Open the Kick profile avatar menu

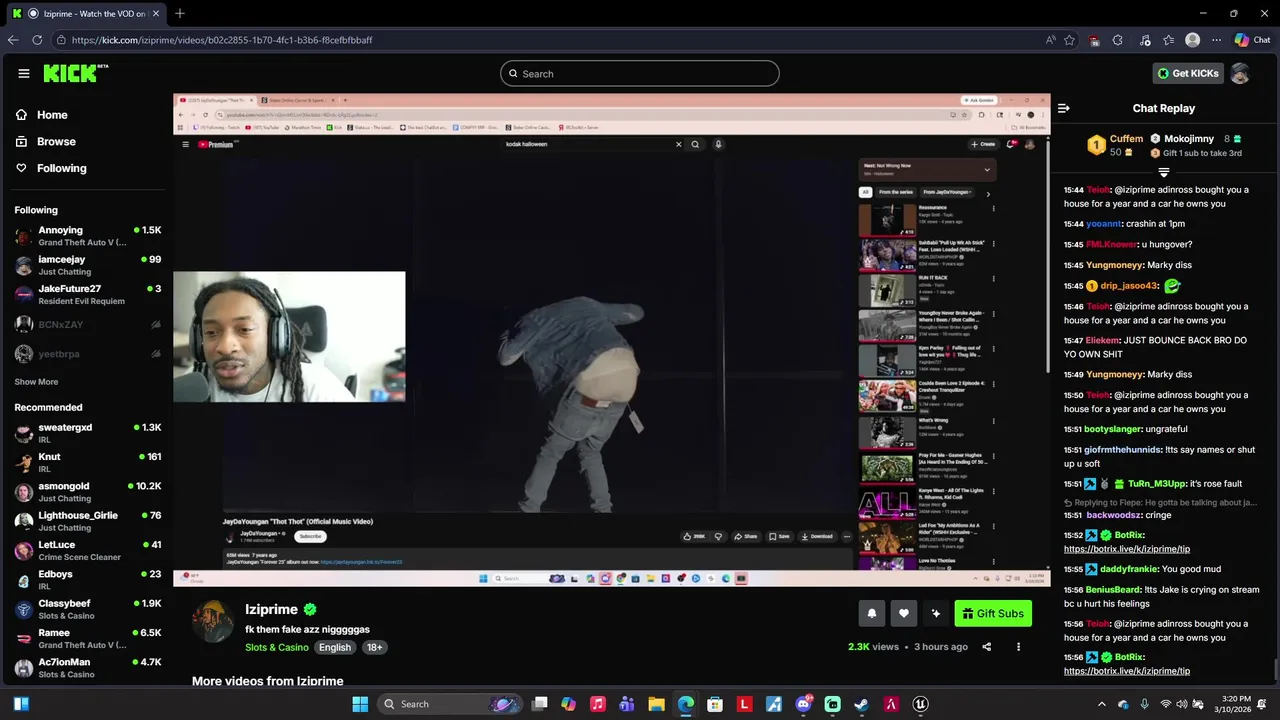pyautogui.click(x=1240, y=73)
